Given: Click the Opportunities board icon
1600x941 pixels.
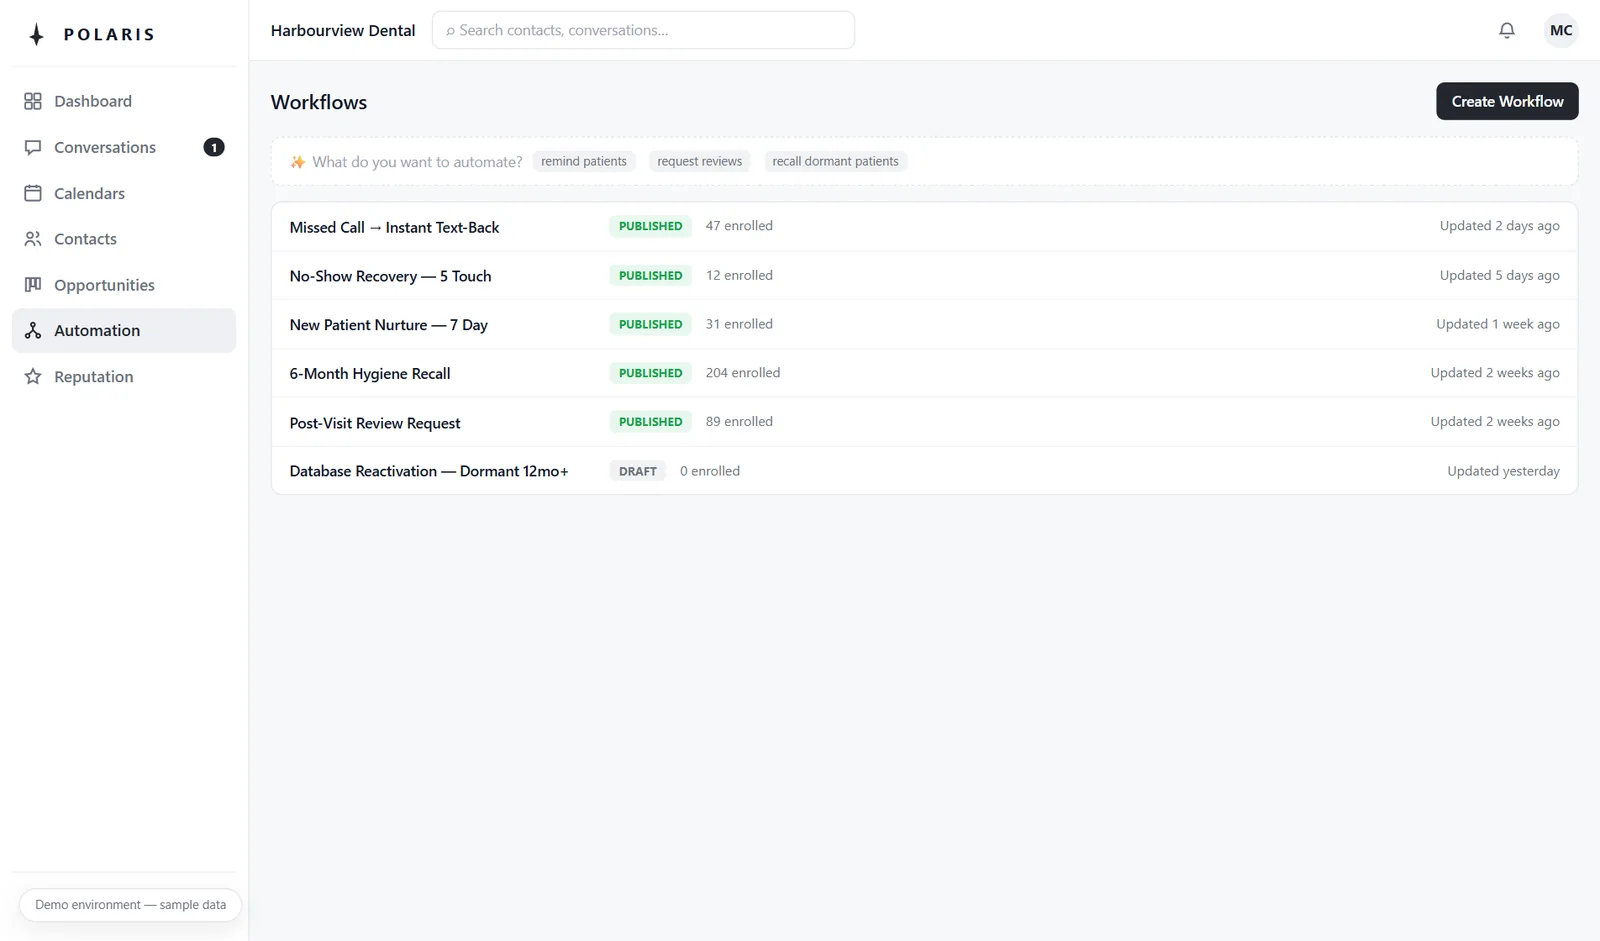Looking at the screenshot, I should 33,285.
